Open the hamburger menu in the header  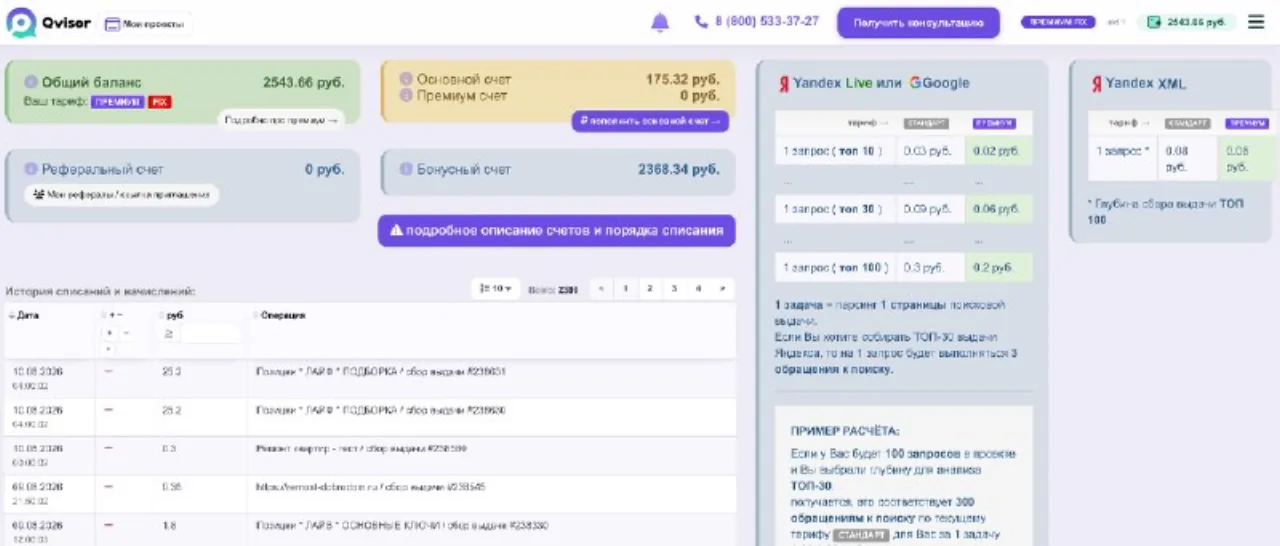1256,22
